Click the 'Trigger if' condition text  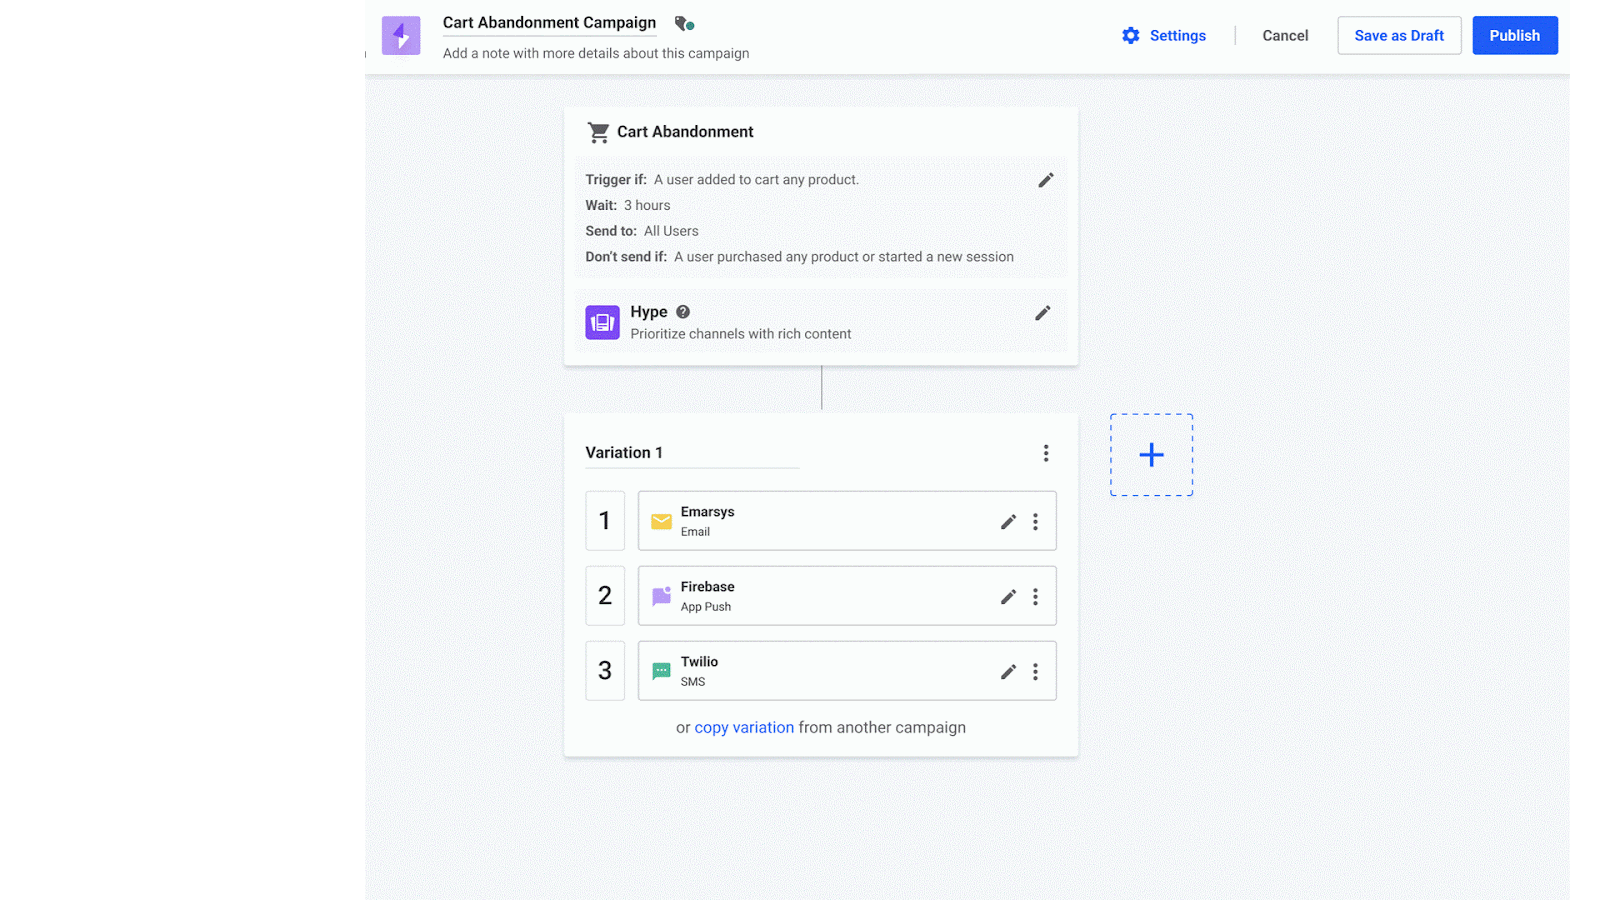(722, 180)
